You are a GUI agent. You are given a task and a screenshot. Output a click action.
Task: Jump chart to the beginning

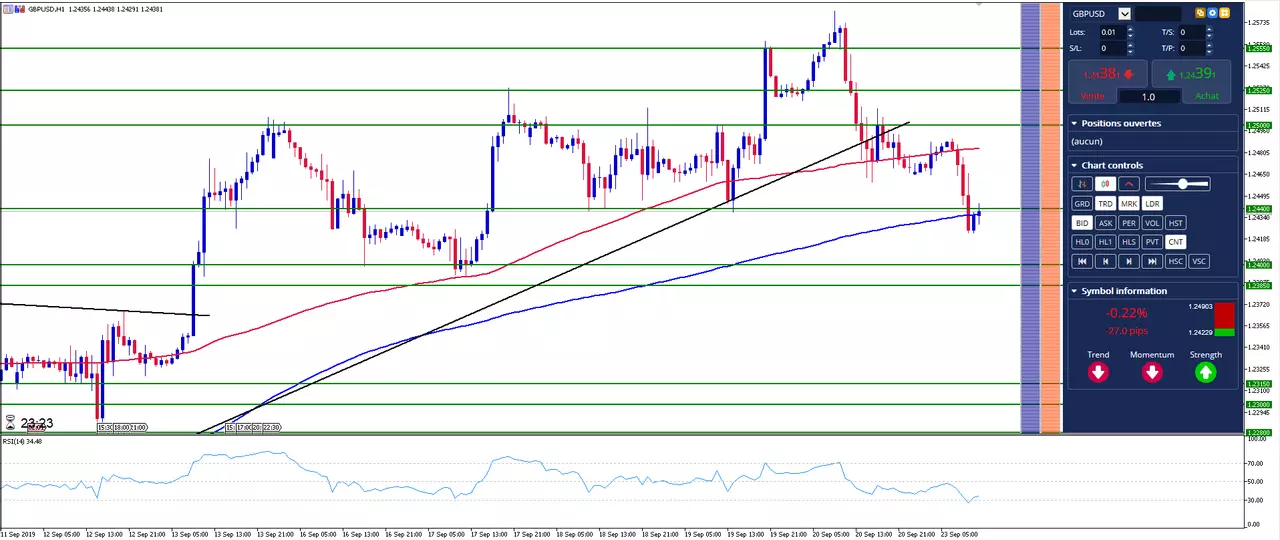1082,261
